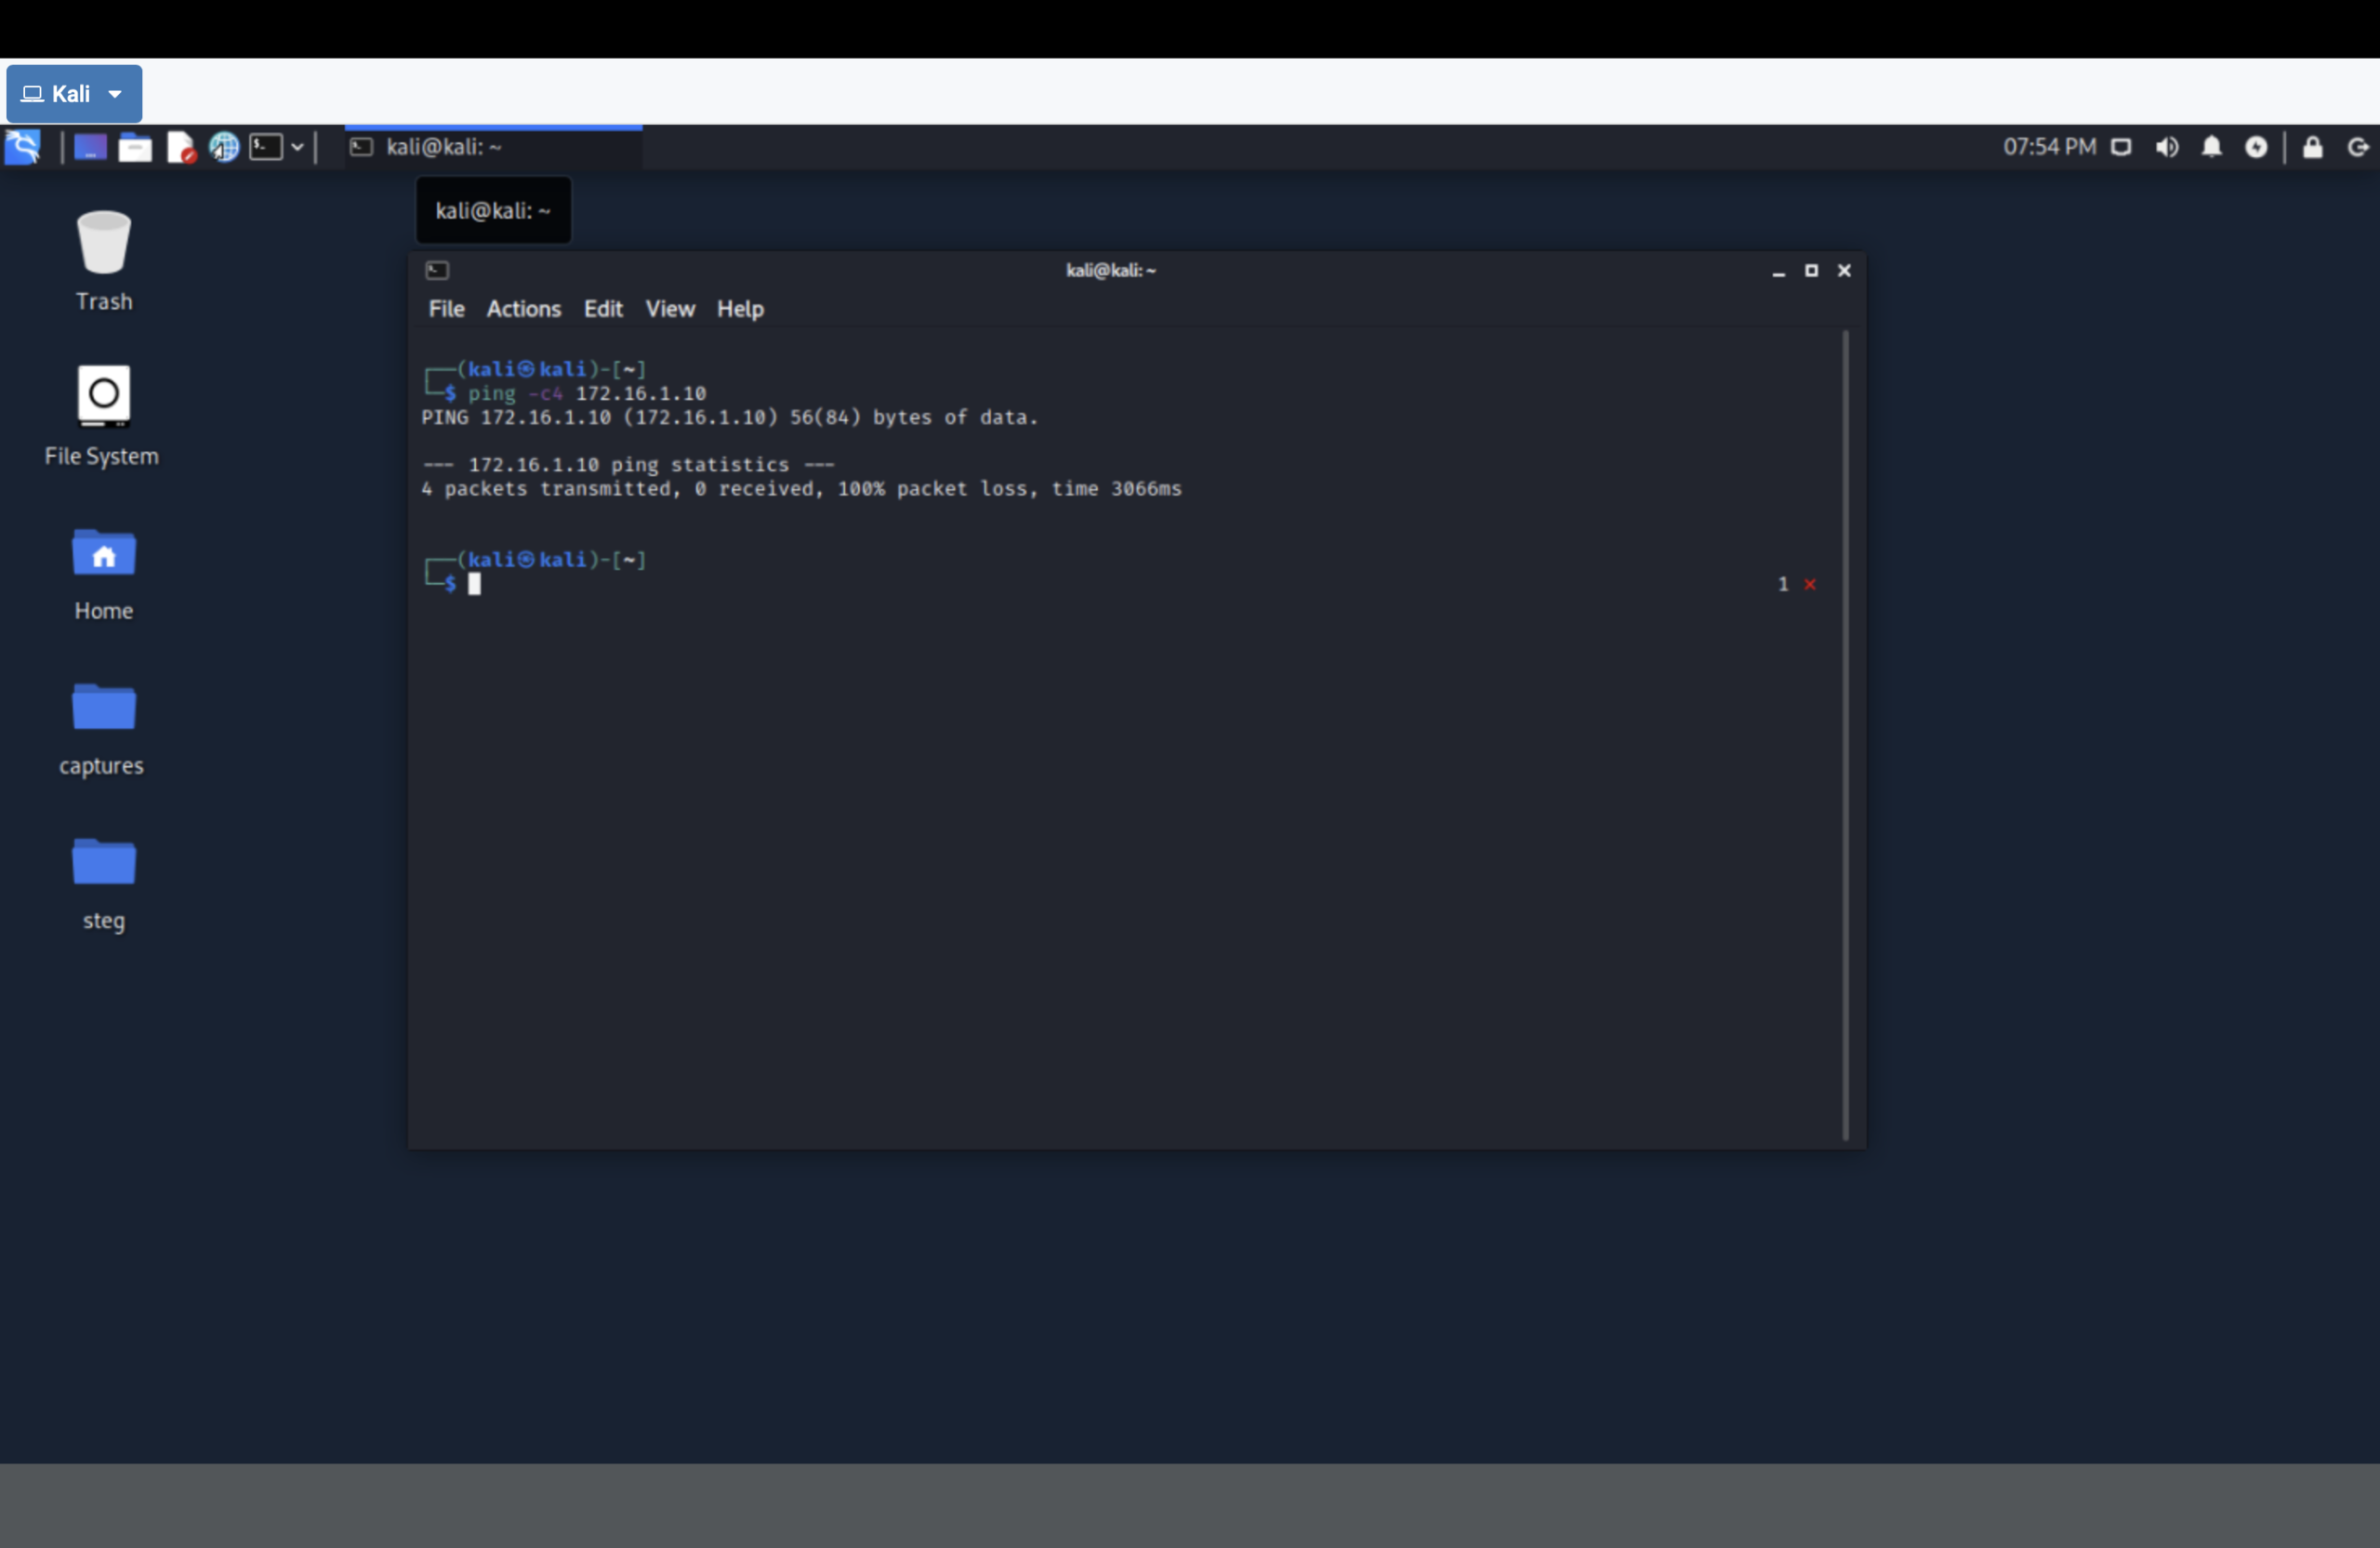Open the terminal Actions menu

pos(523,309)
